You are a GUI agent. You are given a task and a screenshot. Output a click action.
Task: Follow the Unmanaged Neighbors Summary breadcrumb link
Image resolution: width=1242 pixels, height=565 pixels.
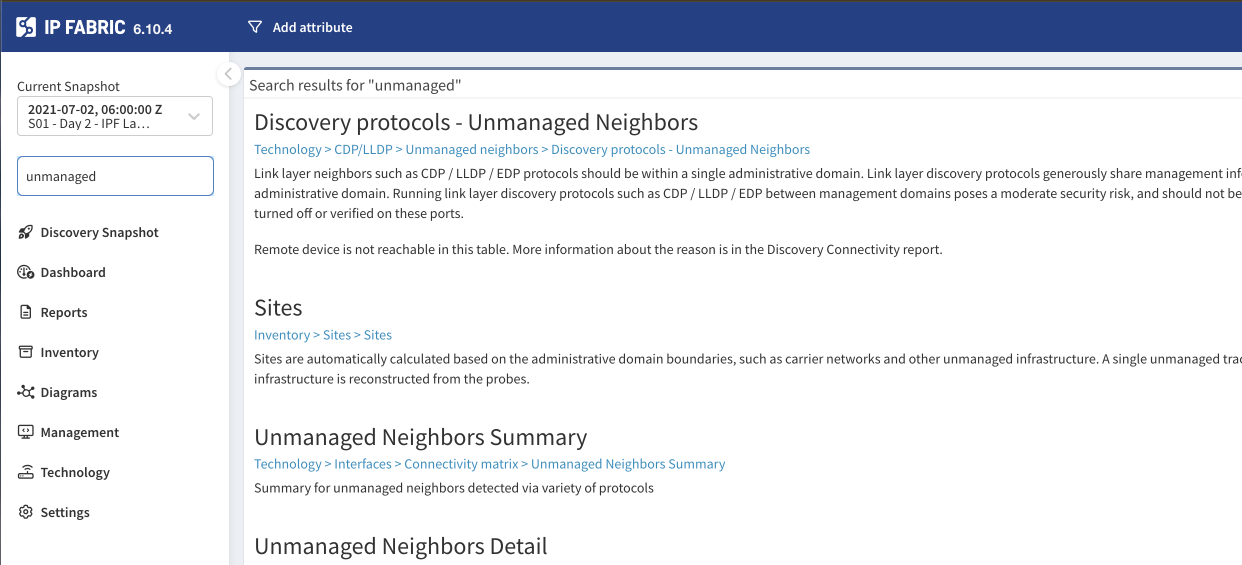point(627,464)
